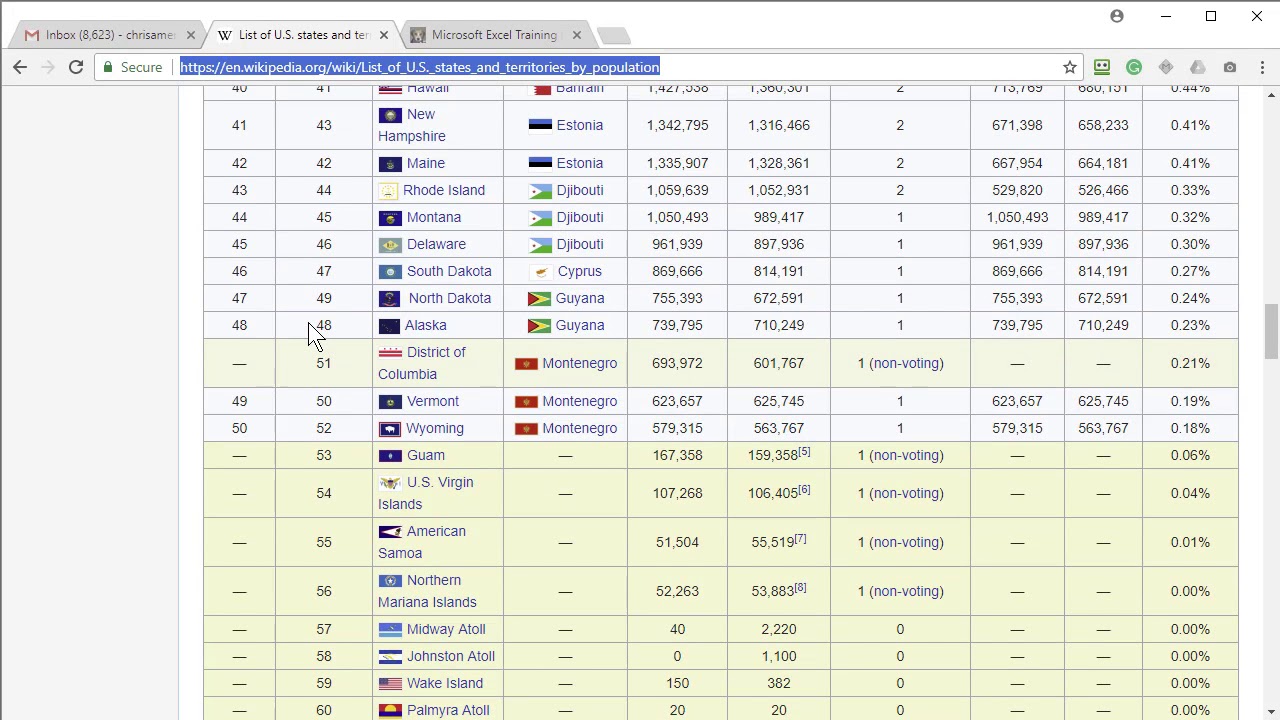Click the Cyprus flag icon
The height and width of the screenshot is (720, 1280).
click(541, 271)
